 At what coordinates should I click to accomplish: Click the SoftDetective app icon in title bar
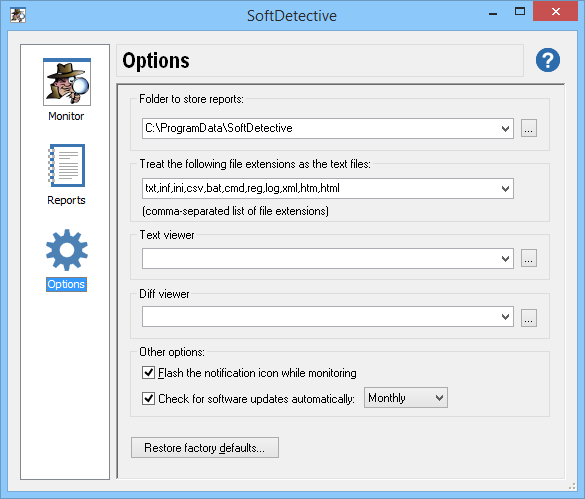[18, 15]
